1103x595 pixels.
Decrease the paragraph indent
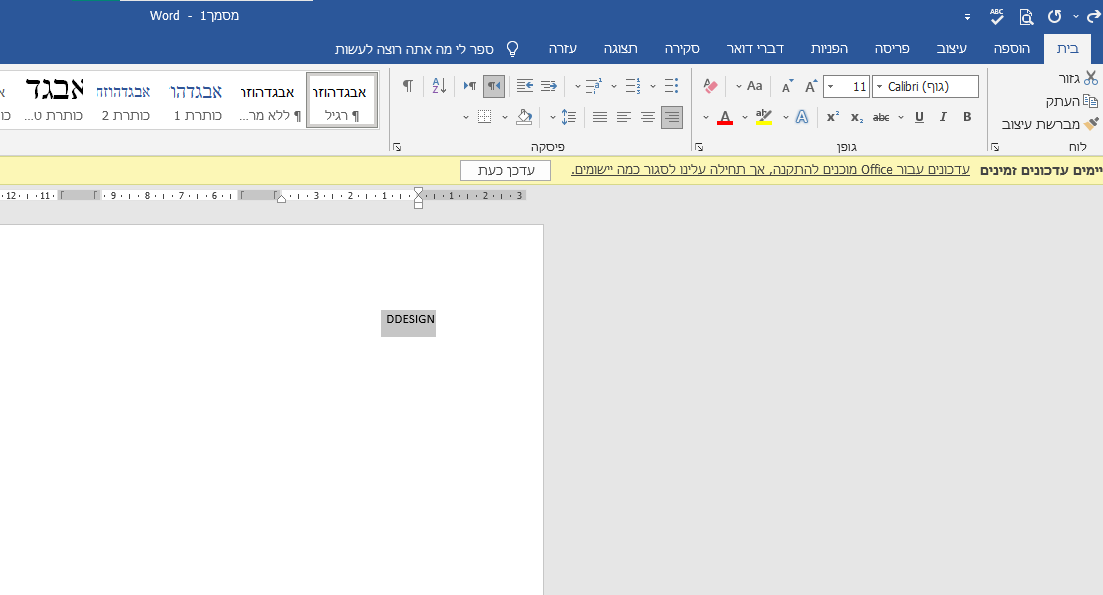(x=549, y=86)
